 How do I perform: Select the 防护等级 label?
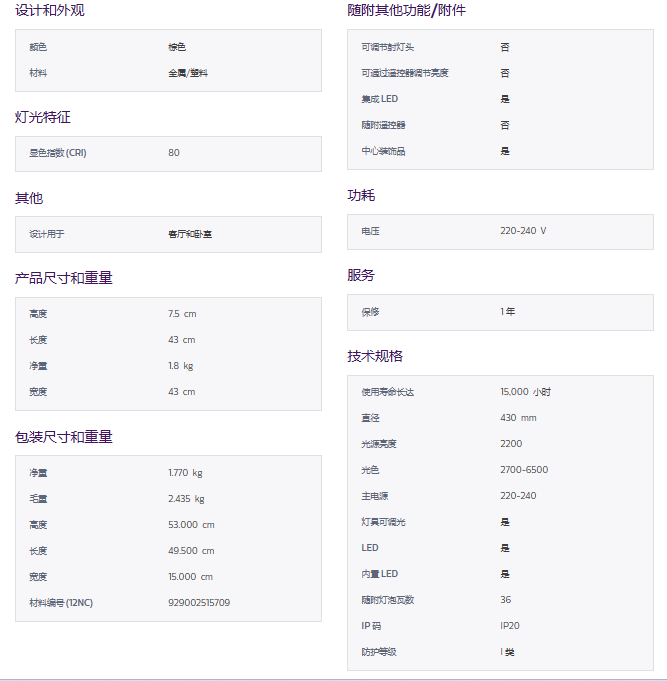pyautogui.click(x=379, y=652)
